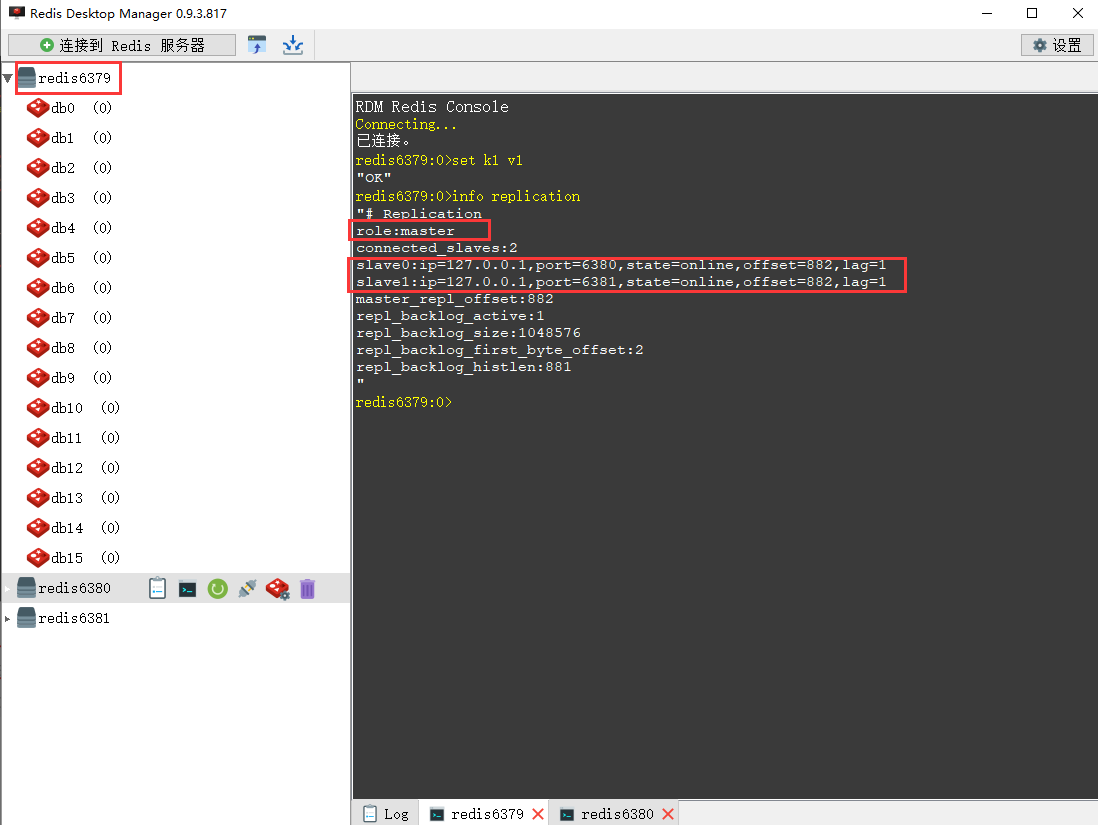Disconnect from redis6380 server
The width and height of the screenshot is (1098, 825).
click(x=248, y=589)
